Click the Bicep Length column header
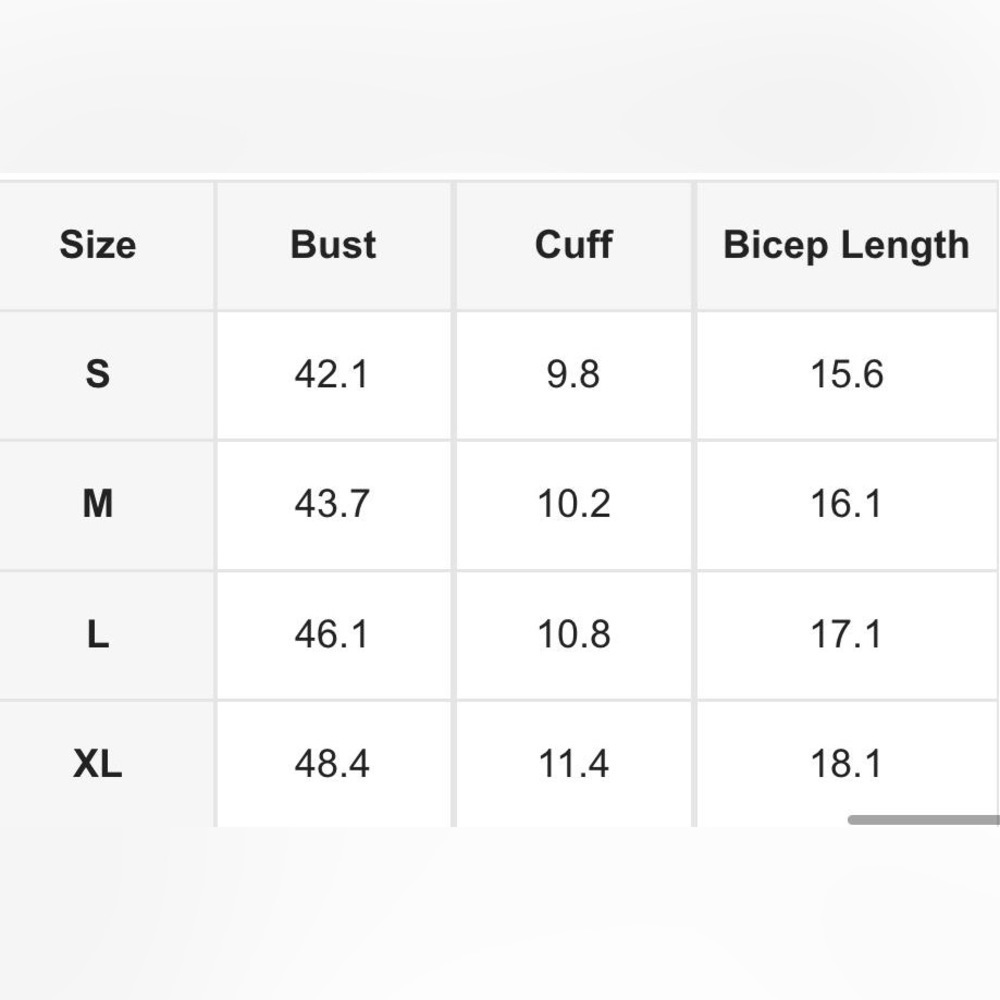The height and width of the screenshot is (1000, 1000). coord(846,245)
